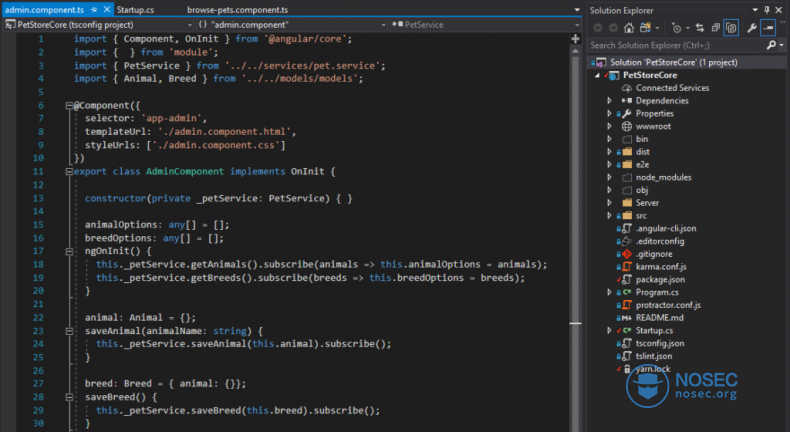Open the PetService member dropdown

click(x=577, y=25)
